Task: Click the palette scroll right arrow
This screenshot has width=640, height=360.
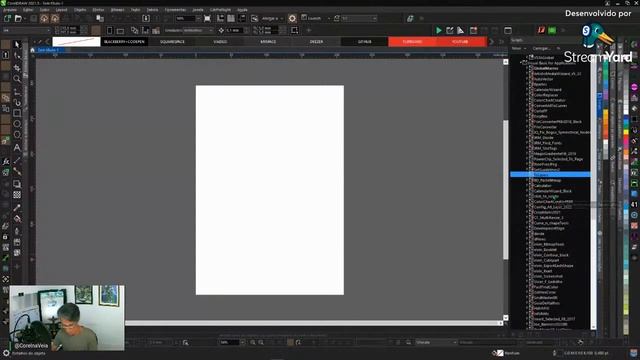Action: (x=491, y=42)
